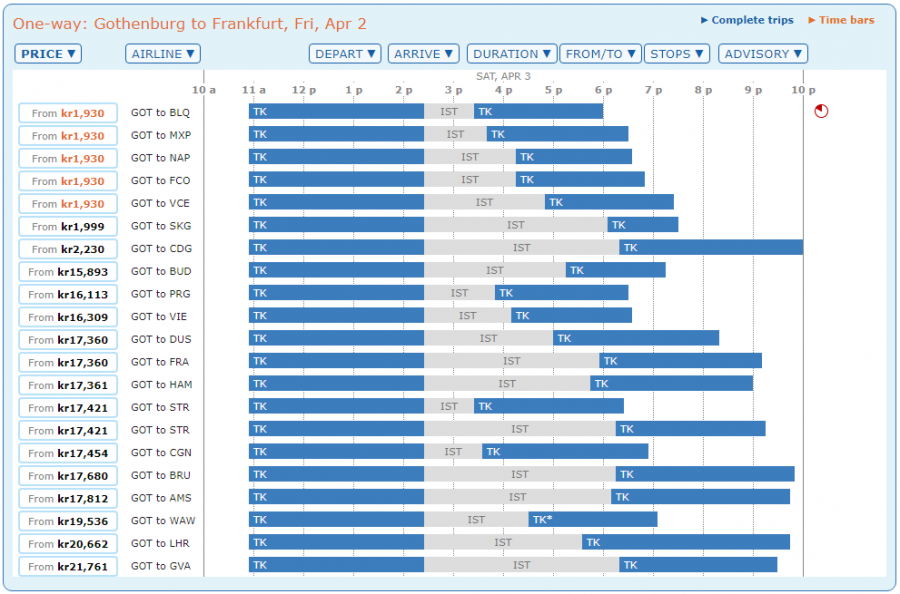Select the kr2,230 fare to CDG
The image size is (900, 594).
point(67,249)
